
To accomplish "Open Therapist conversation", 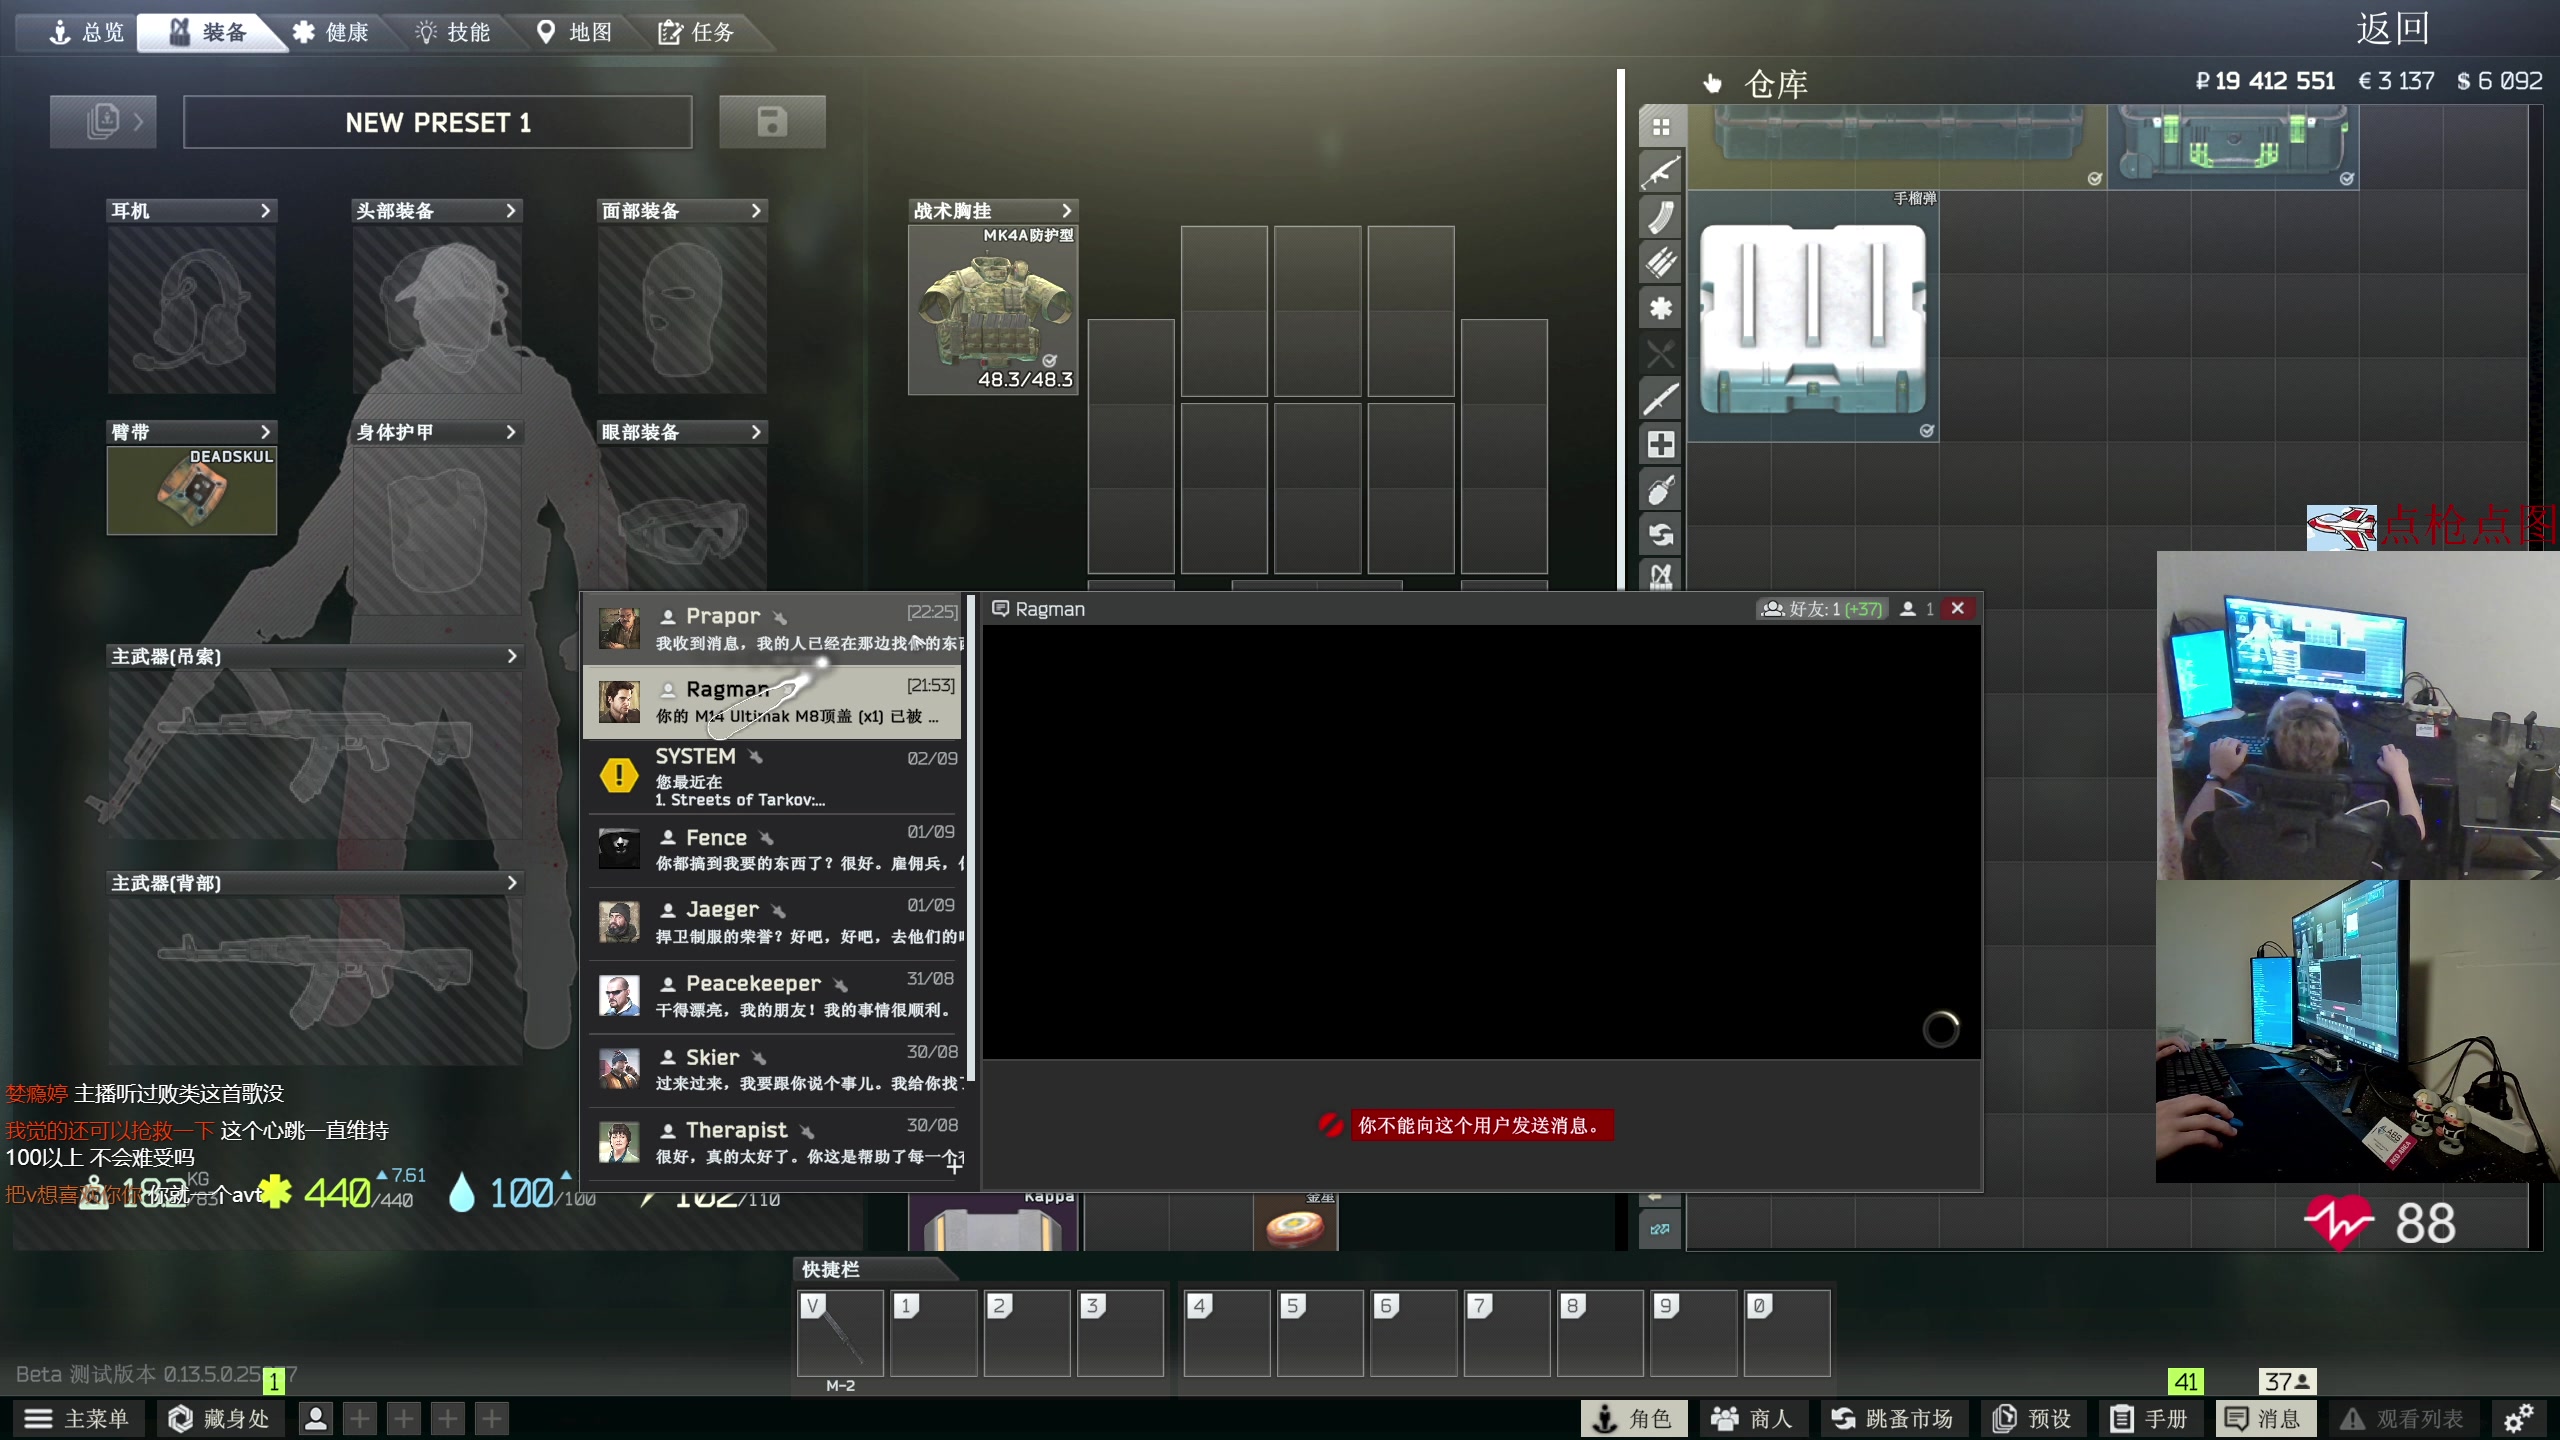I will 773,1143.
